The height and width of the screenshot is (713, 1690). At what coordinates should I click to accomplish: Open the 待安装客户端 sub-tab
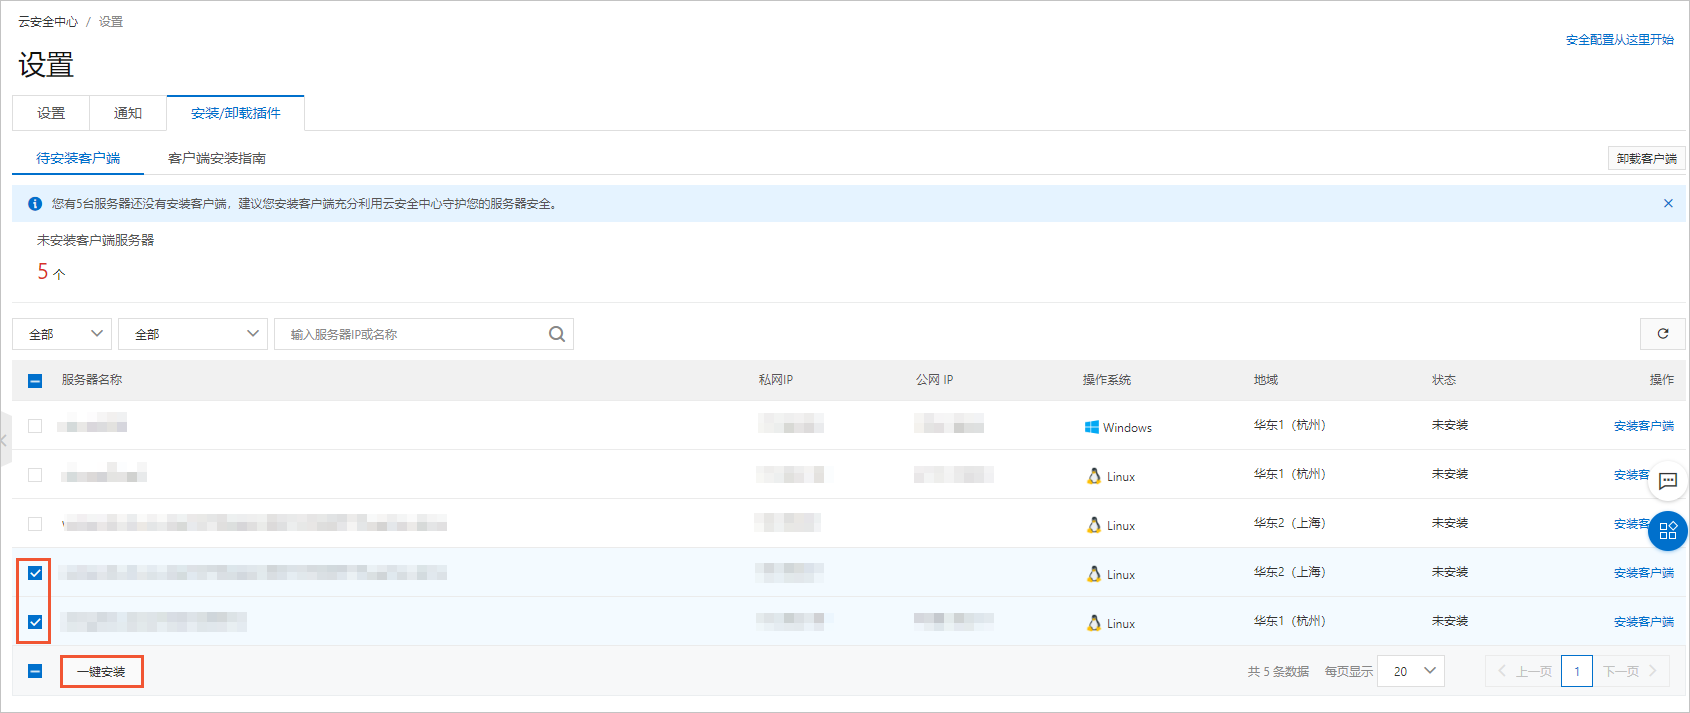[x=78, y=158]
